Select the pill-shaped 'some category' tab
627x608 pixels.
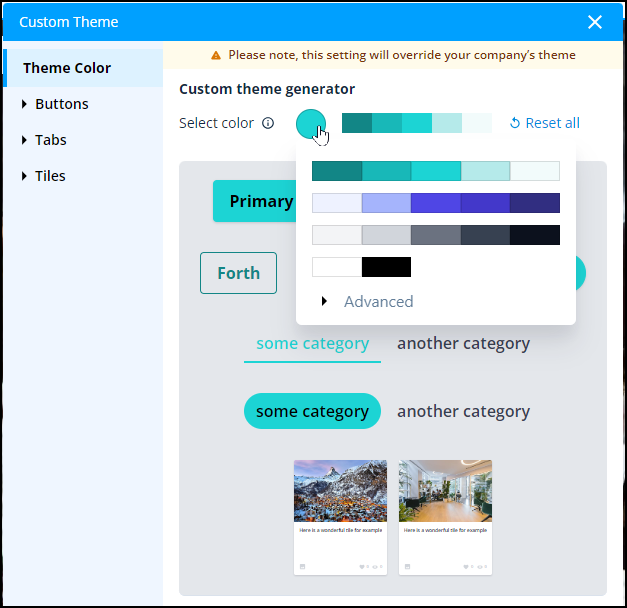312,411
